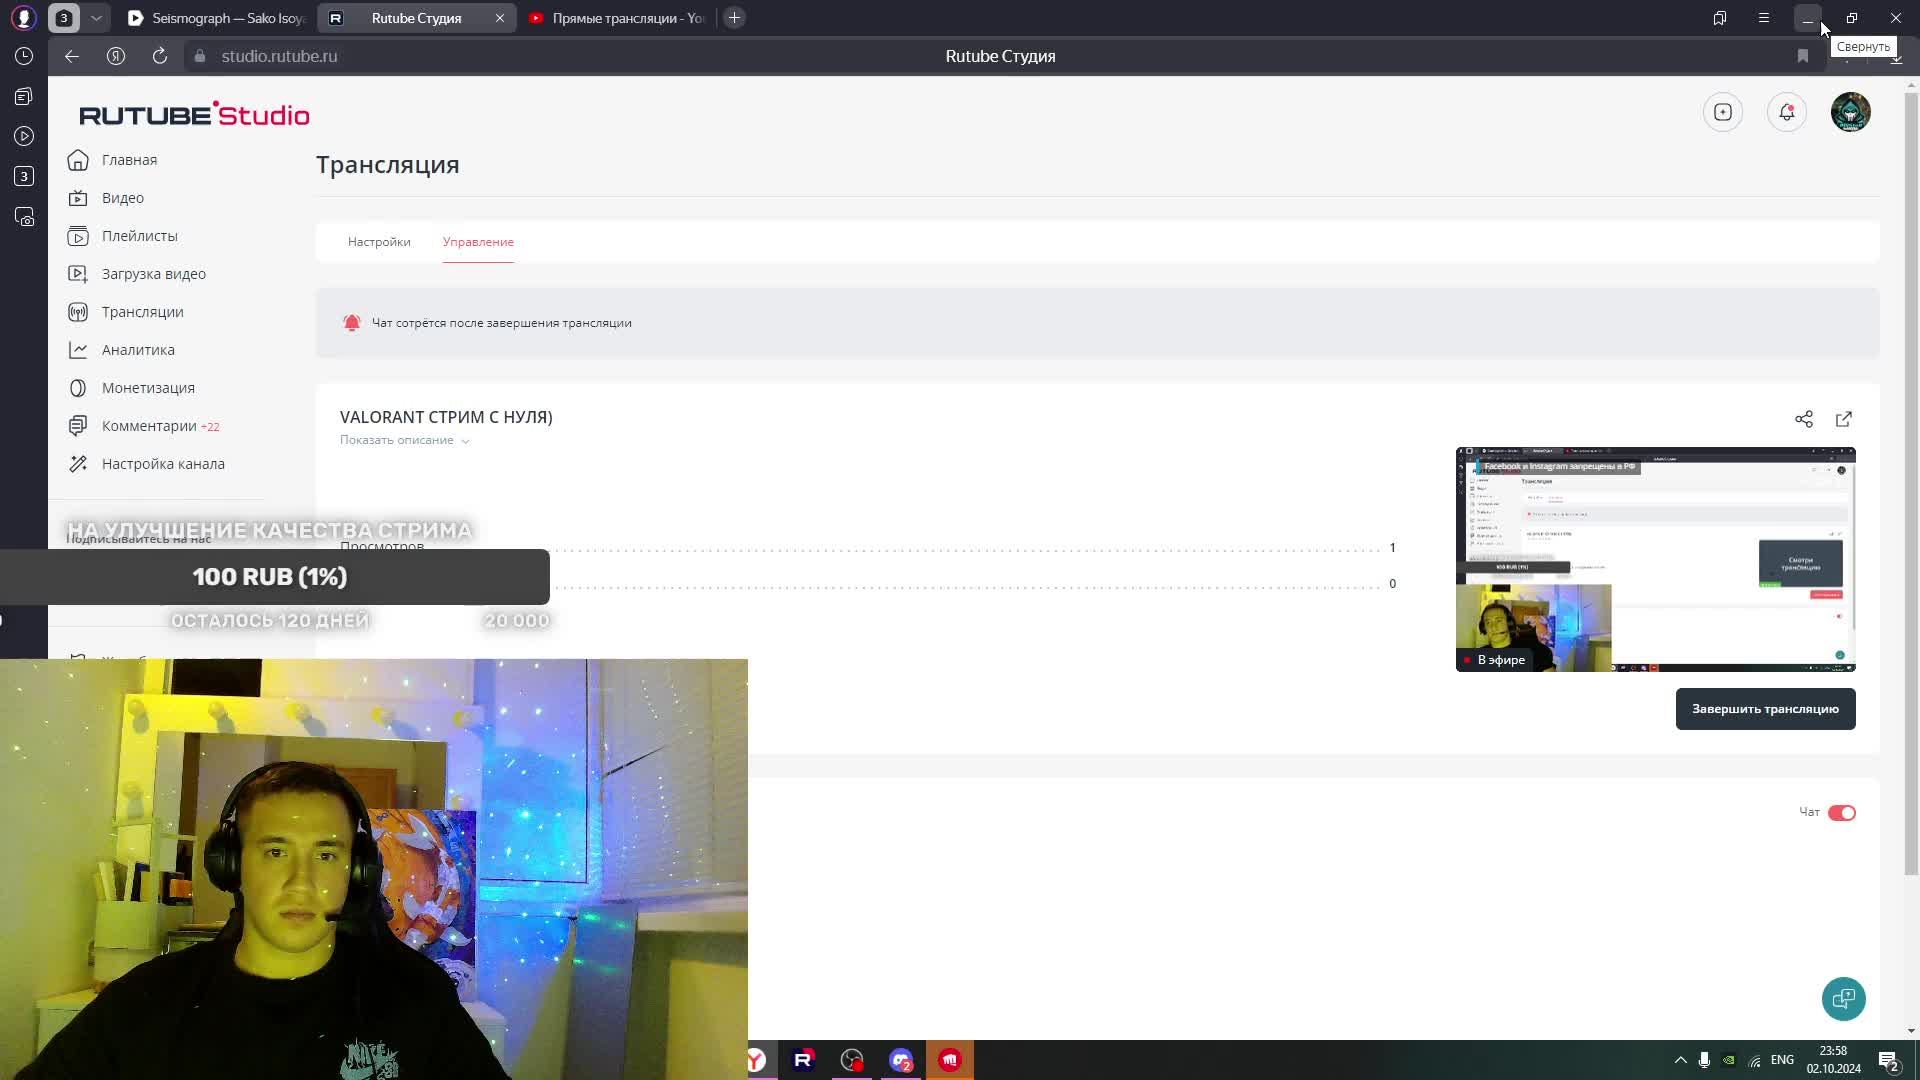Open the tab group counter button
1920x1080 pixels.
point(64,18)
